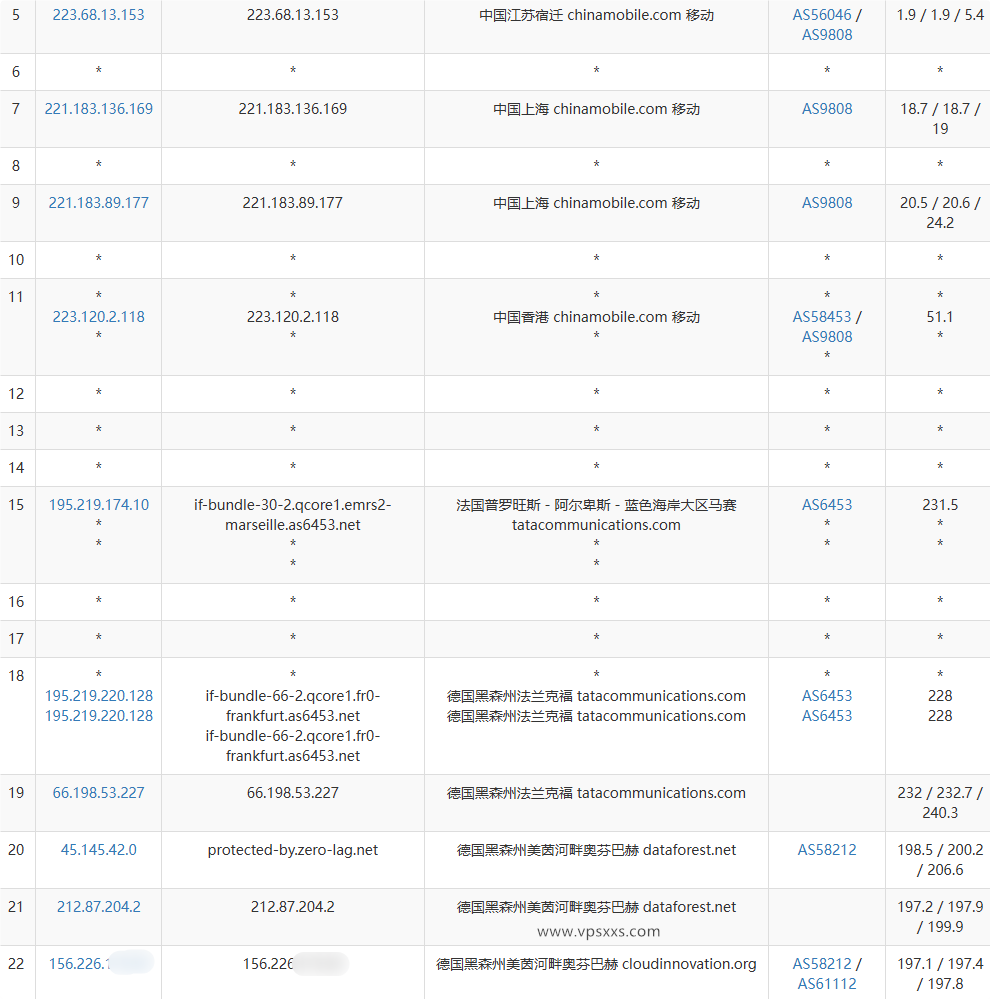
Task: Open the 66.198.53.227 Frankfurt IP link
Action: [97, 792]
